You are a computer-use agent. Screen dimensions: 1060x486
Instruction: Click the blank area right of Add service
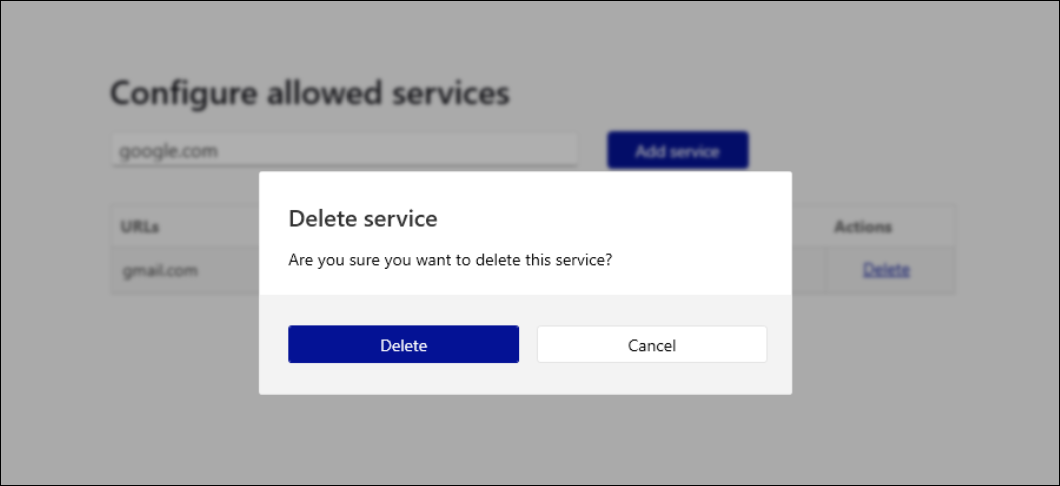[x=880, y=151]
